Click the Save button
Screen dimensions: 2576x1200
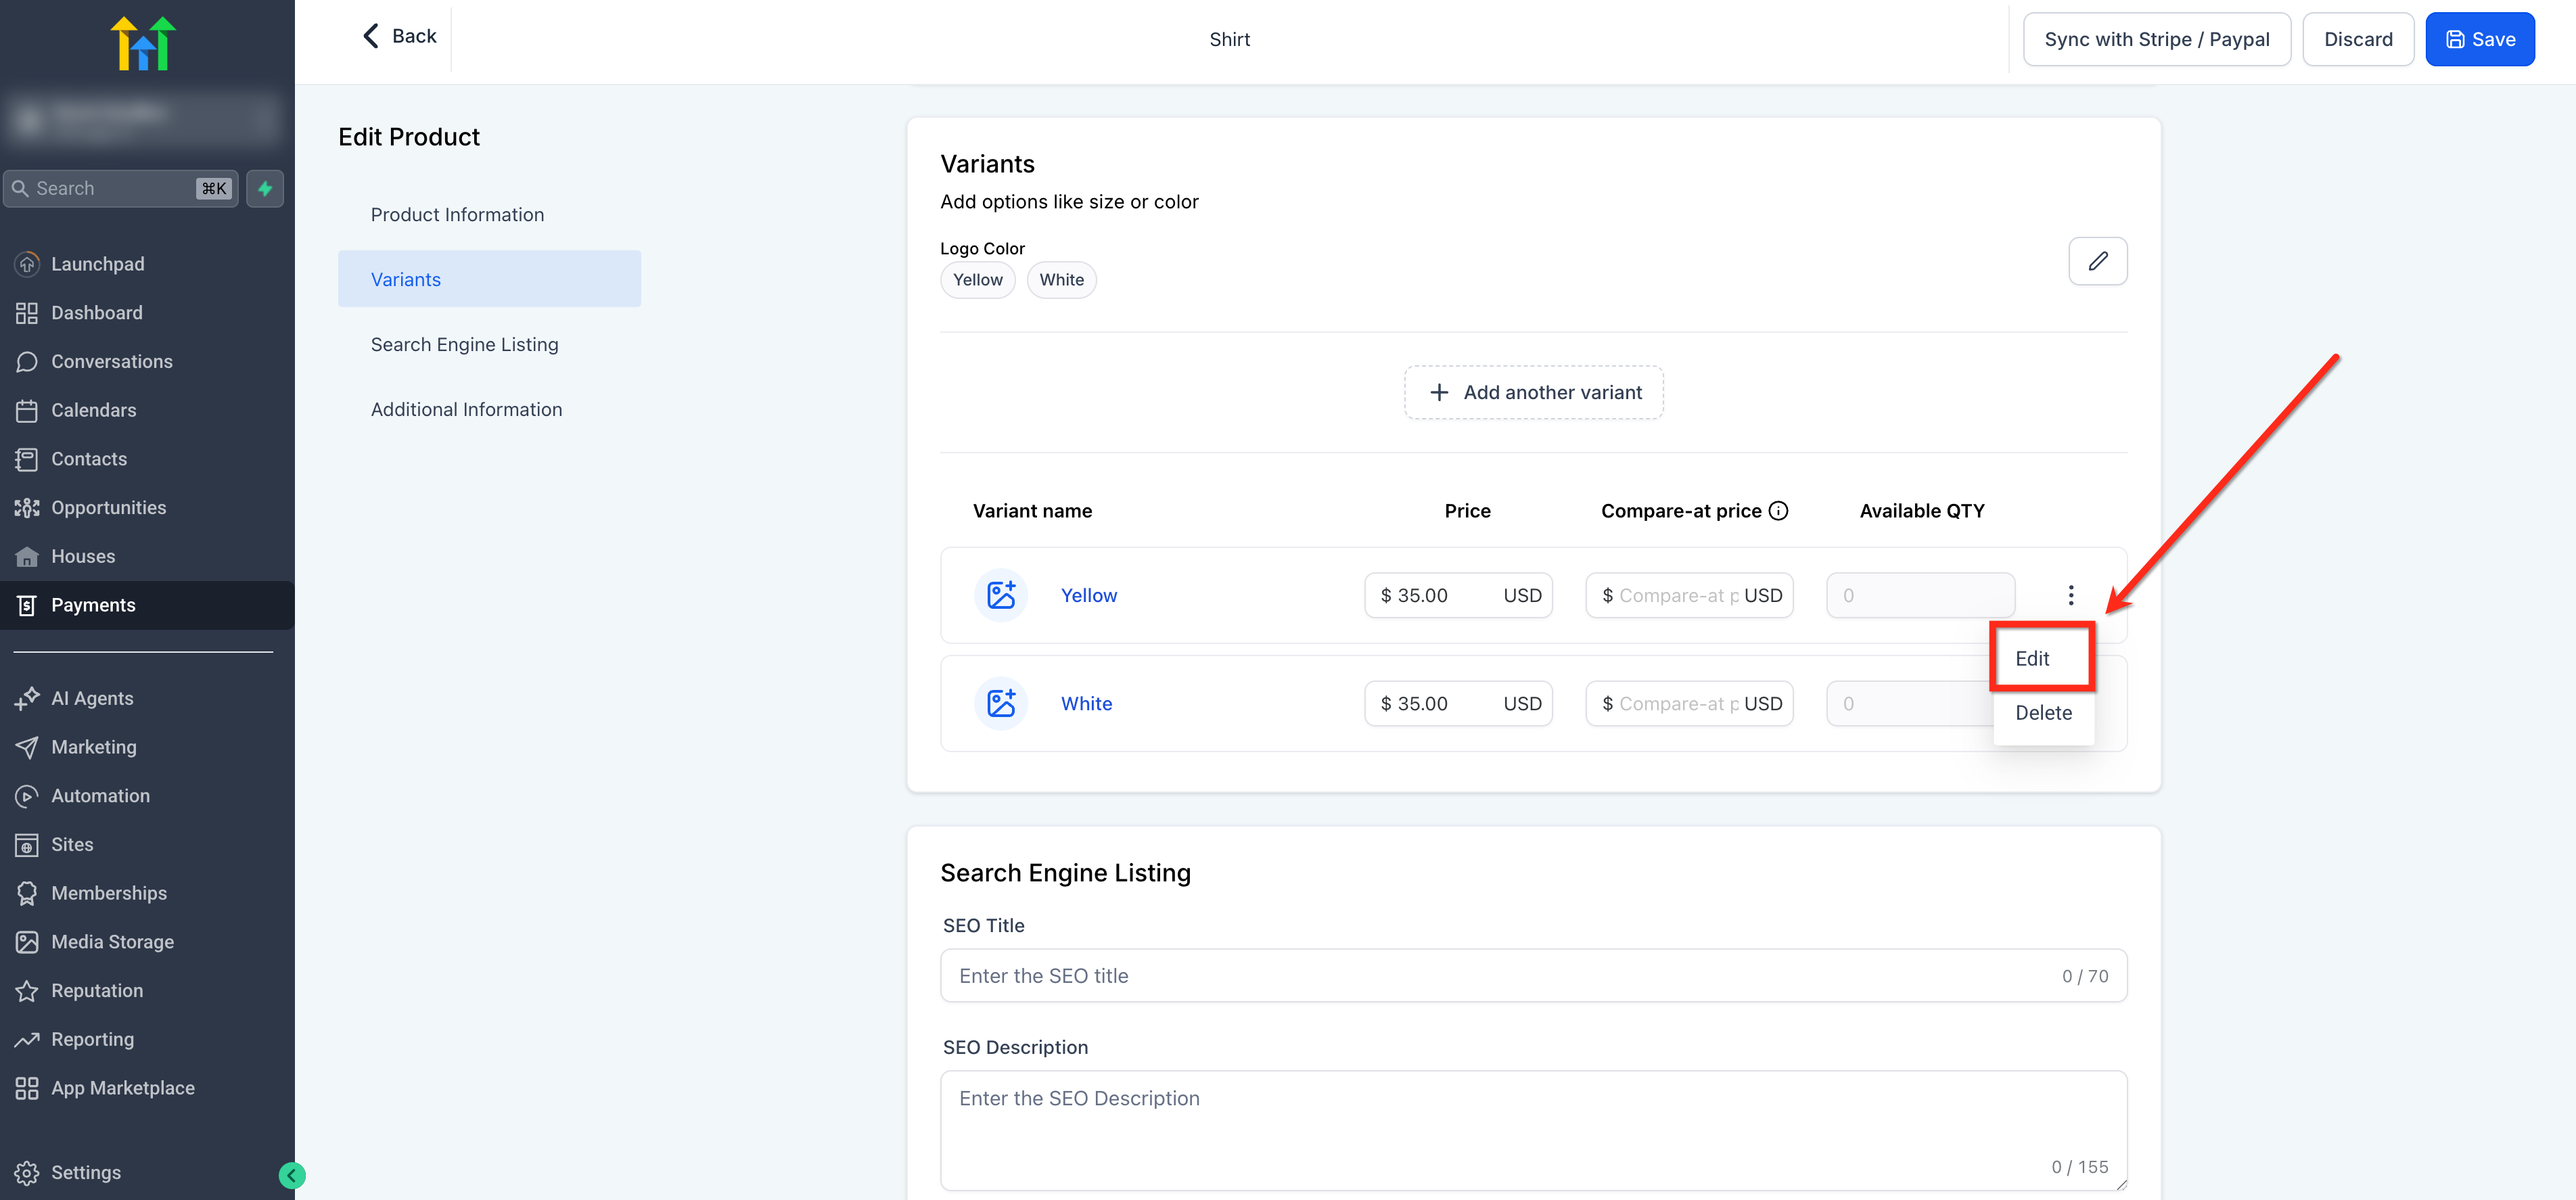[x=2479, y=39]
